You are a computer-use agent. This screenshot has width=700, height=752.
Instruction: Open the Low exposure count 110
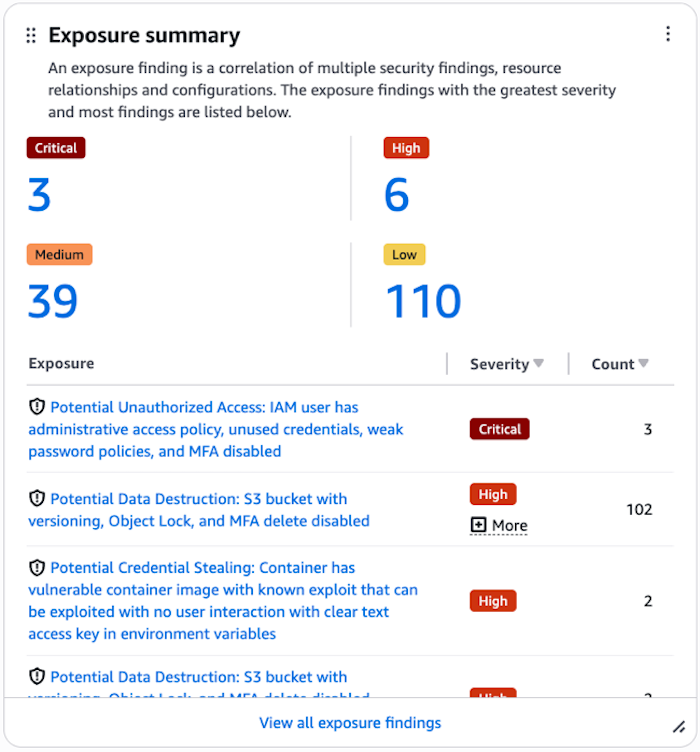tap(423, 301)
